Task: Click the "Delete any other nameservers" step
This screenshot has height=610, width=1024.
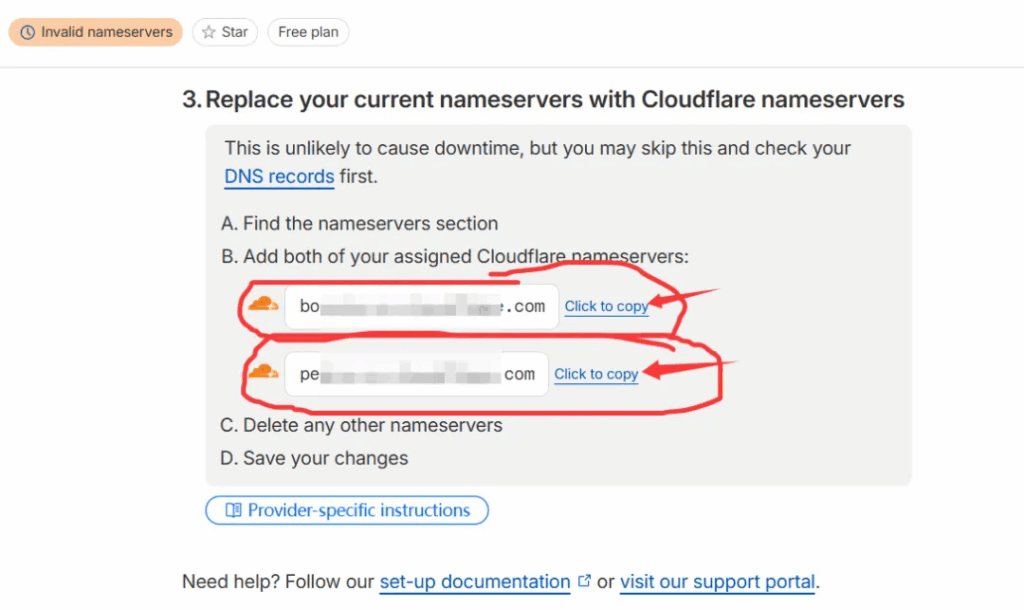Action: click(361, 425)
